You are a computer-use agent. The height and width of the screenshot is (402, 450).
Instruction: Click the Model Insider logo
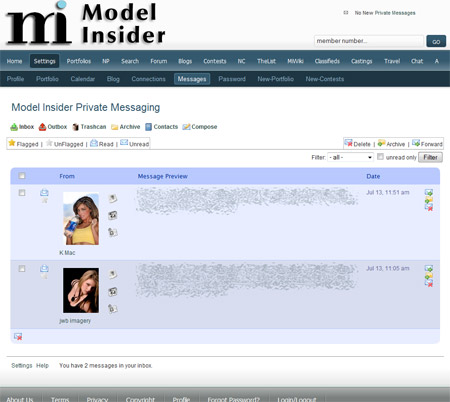pos(86,24)
